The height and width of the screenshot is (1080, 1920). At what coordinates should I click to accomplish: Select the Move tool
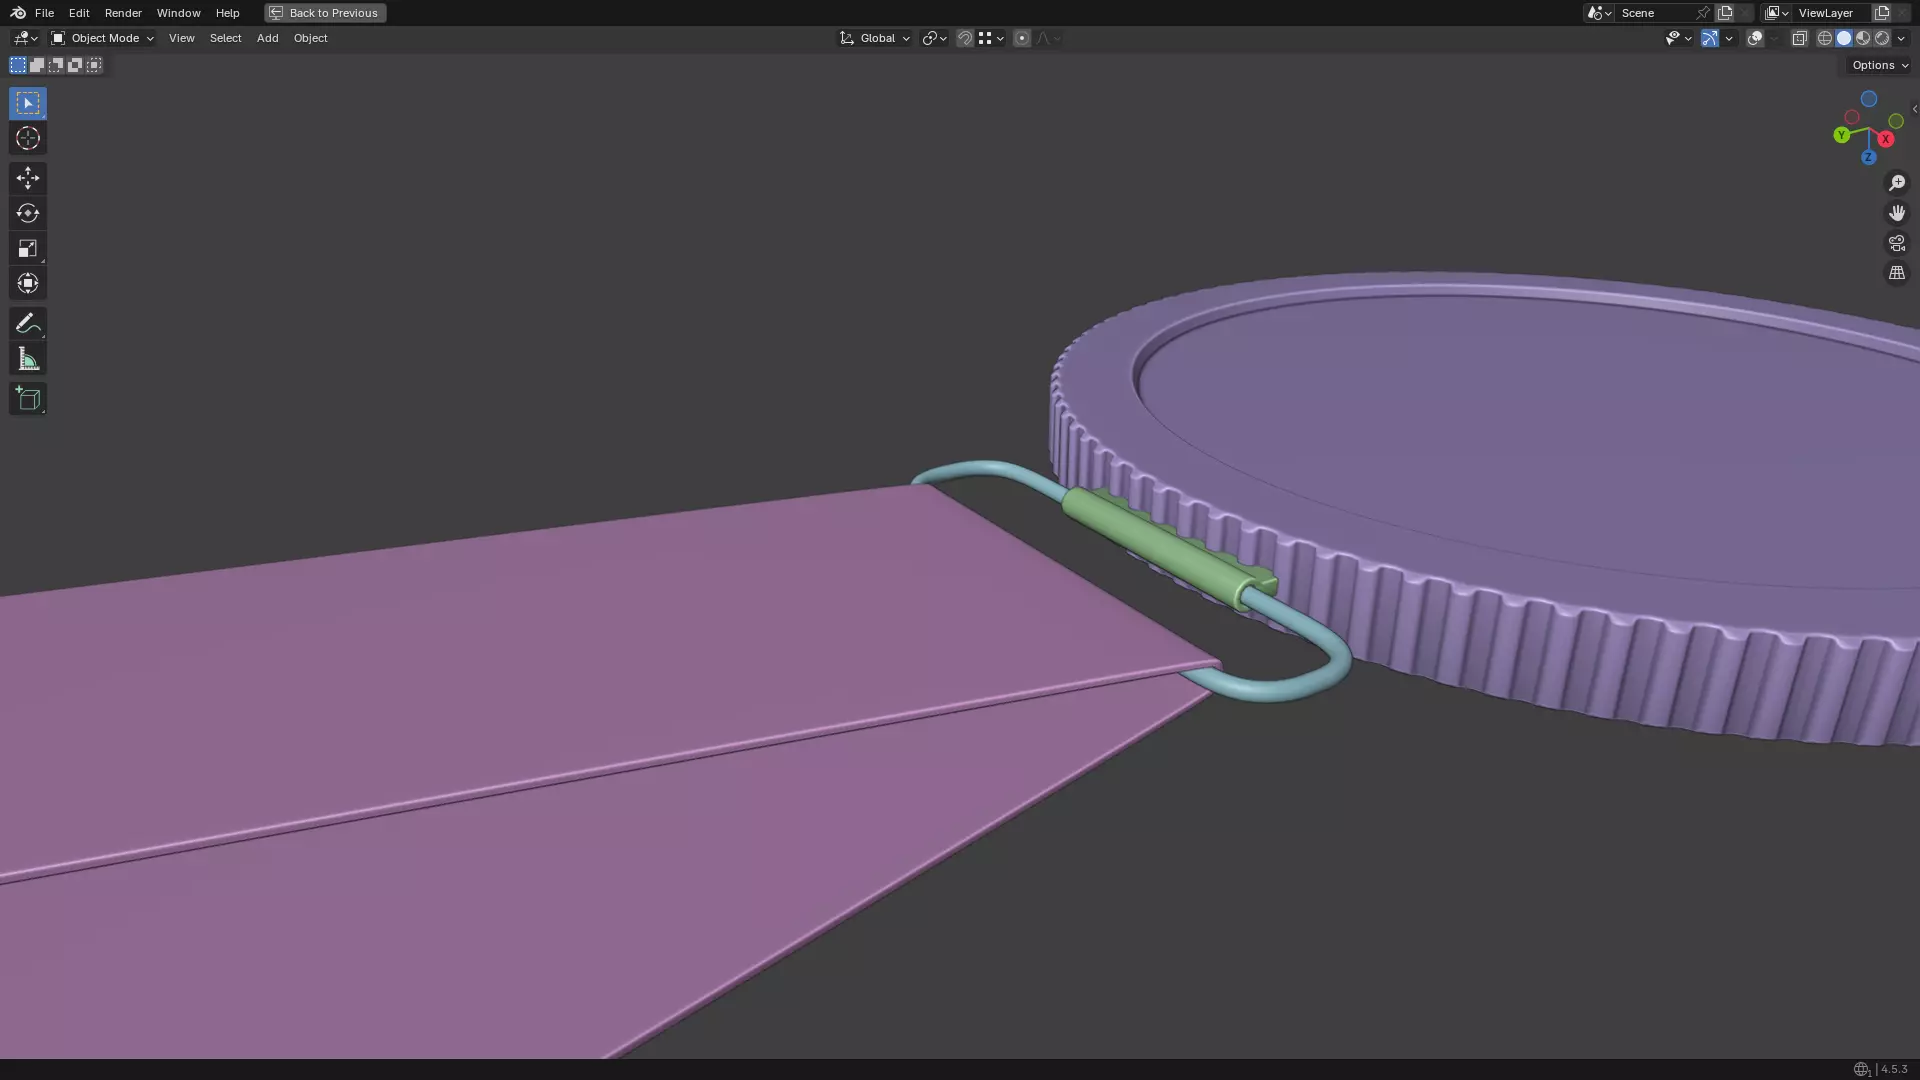pos(27,178)
